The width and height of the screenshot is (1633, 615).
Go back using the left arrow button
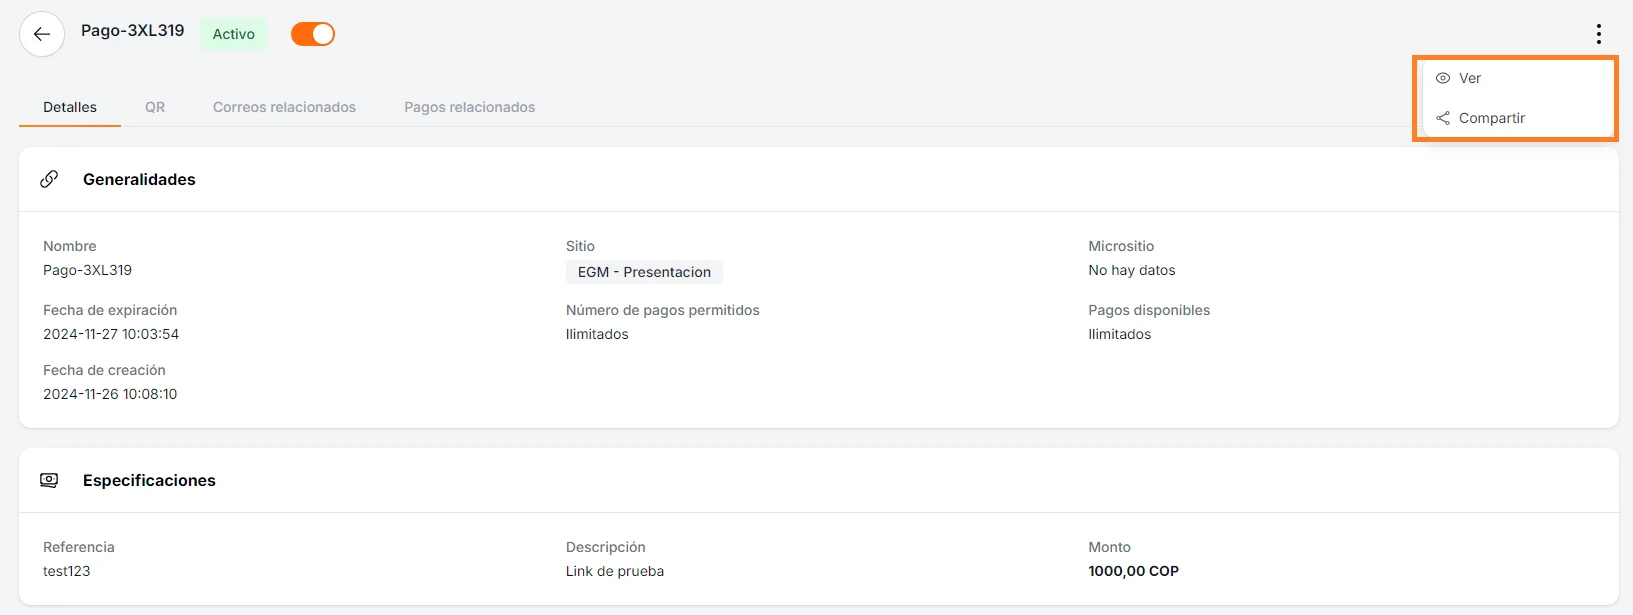tap(41, 34)
